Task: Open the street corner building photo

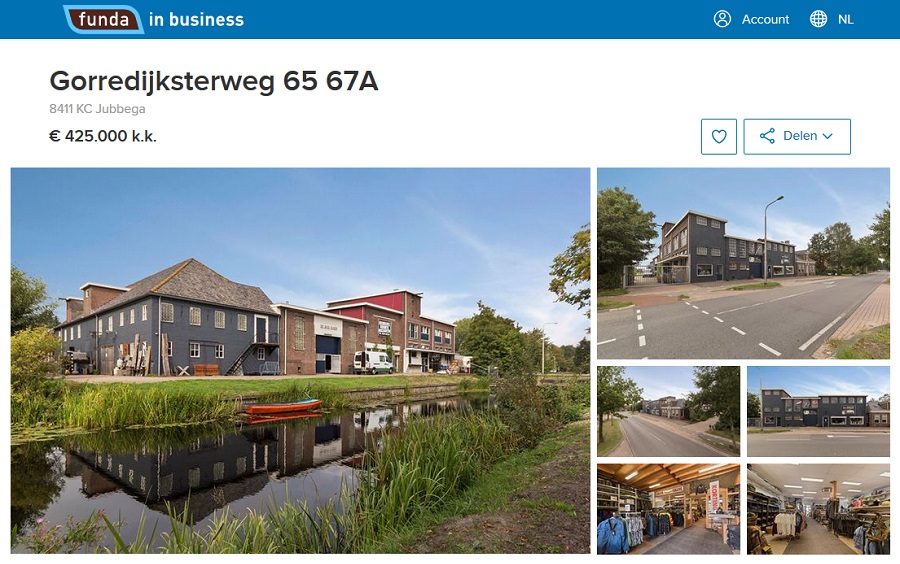Action: point(743,263)
